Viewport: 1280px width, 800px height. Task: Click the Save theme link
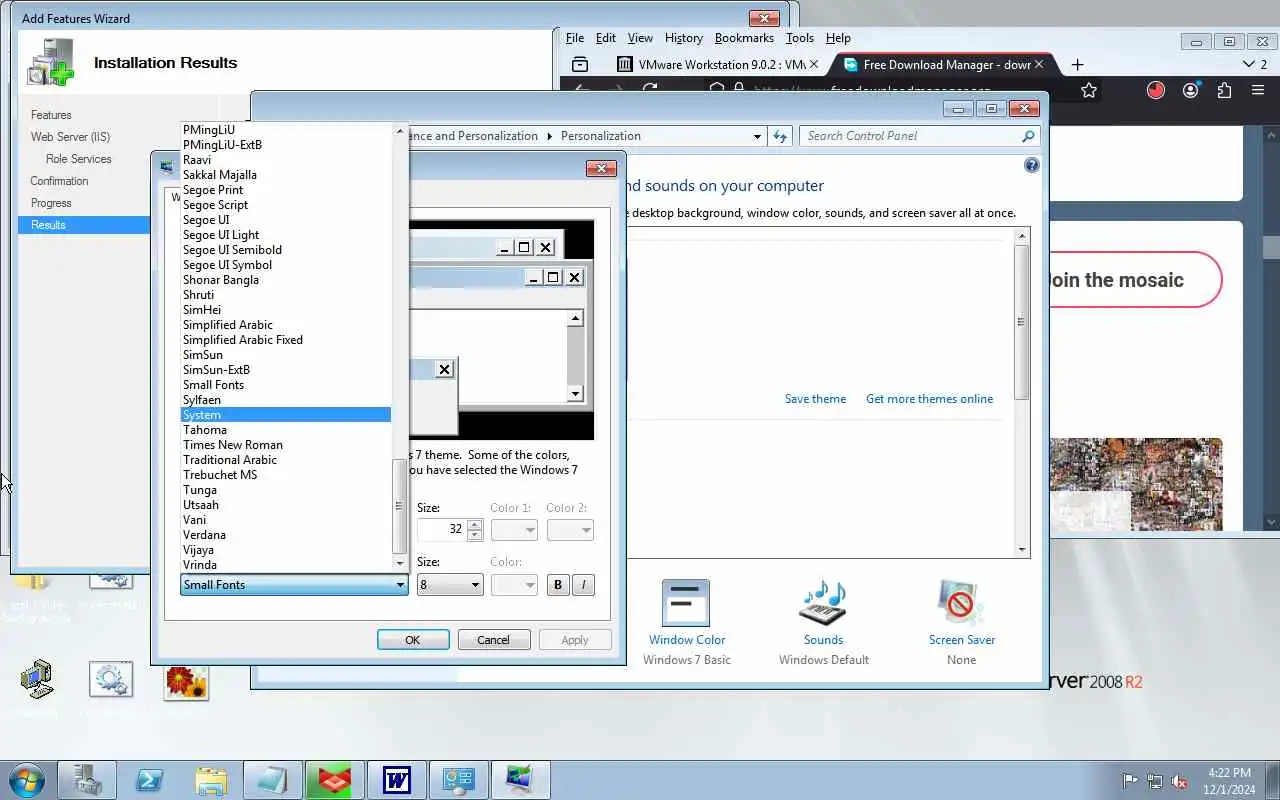pos(815,399)
